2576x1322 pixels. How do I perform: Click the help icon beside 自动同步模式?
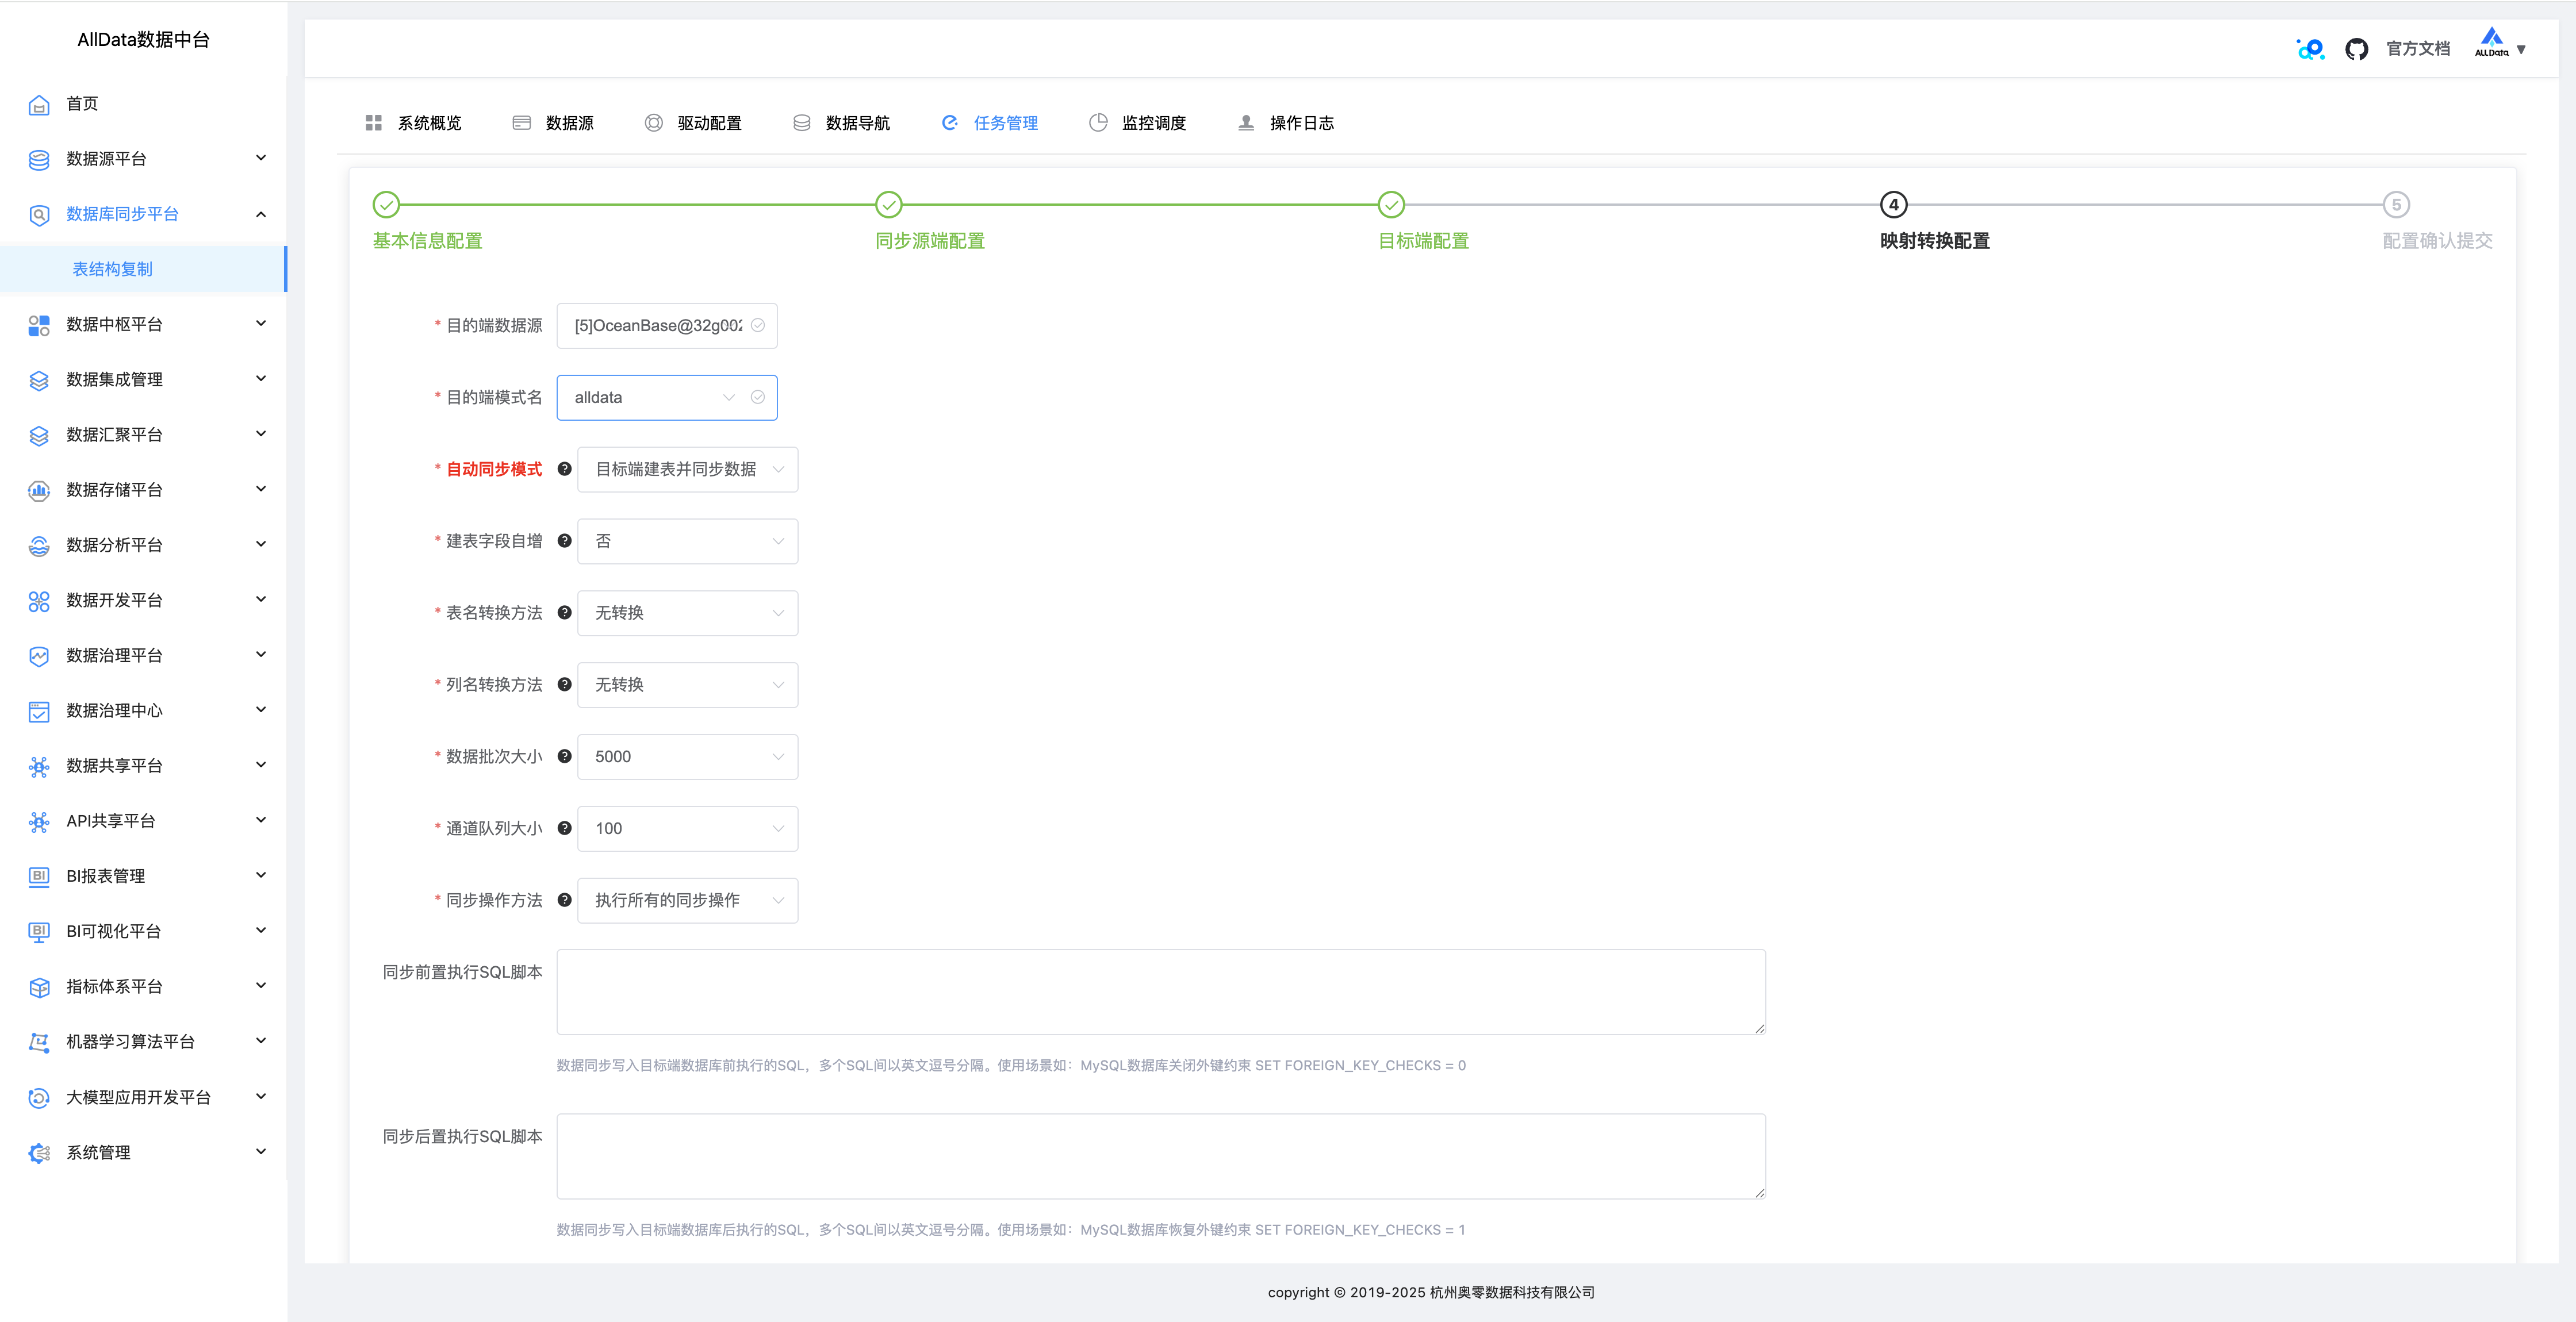564,469
